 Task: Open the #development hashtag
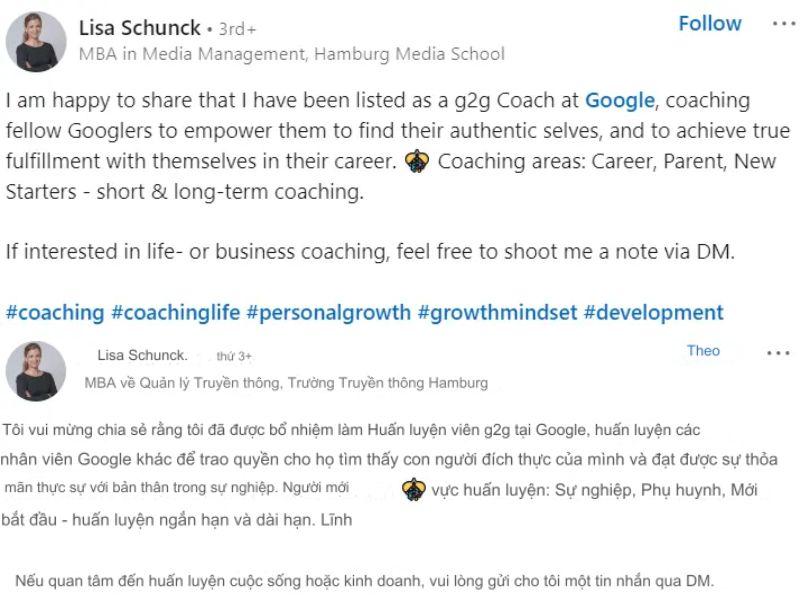click(653, 312)
